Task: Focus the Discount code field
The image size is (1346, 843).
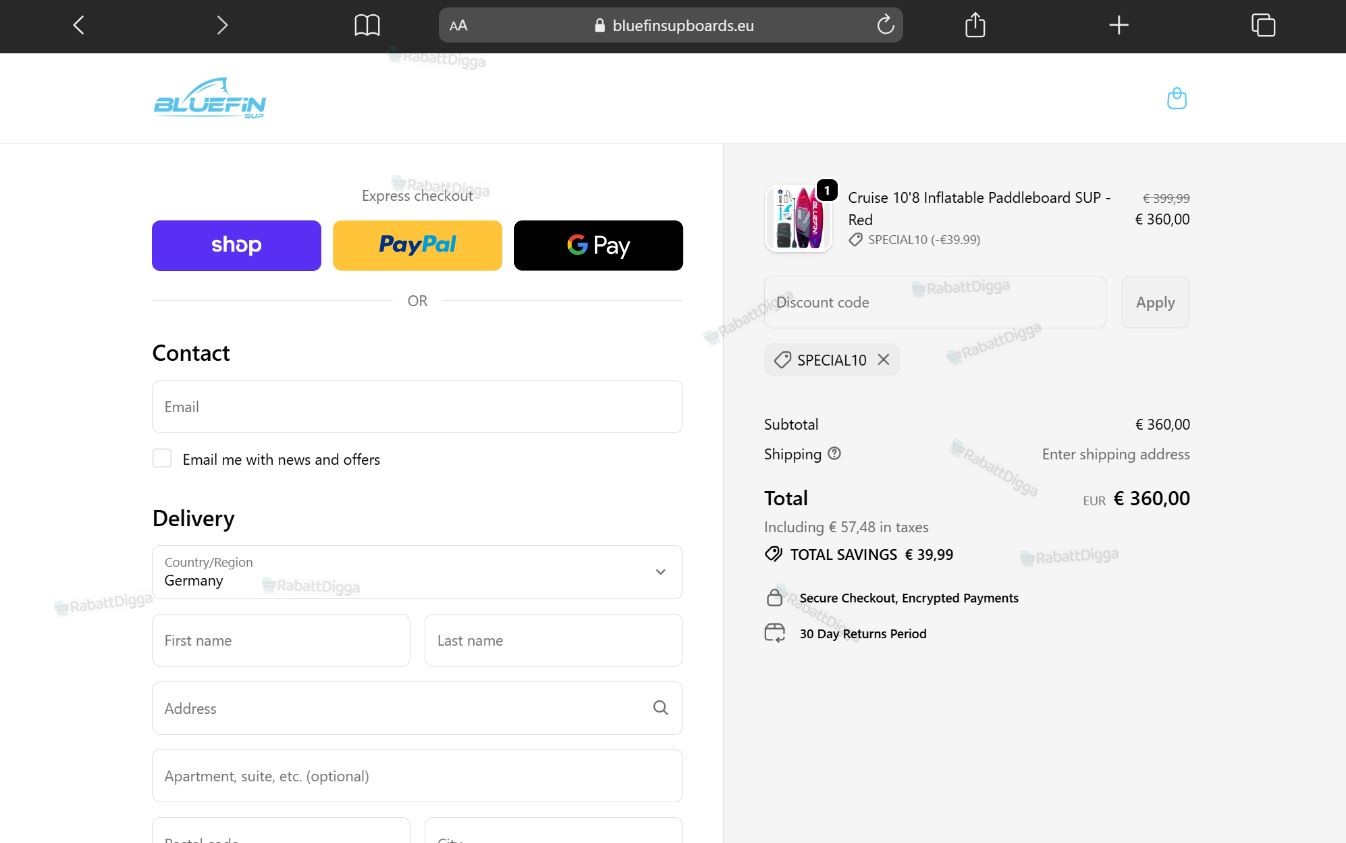Action: pyautogui.click(x=935, y=302)
